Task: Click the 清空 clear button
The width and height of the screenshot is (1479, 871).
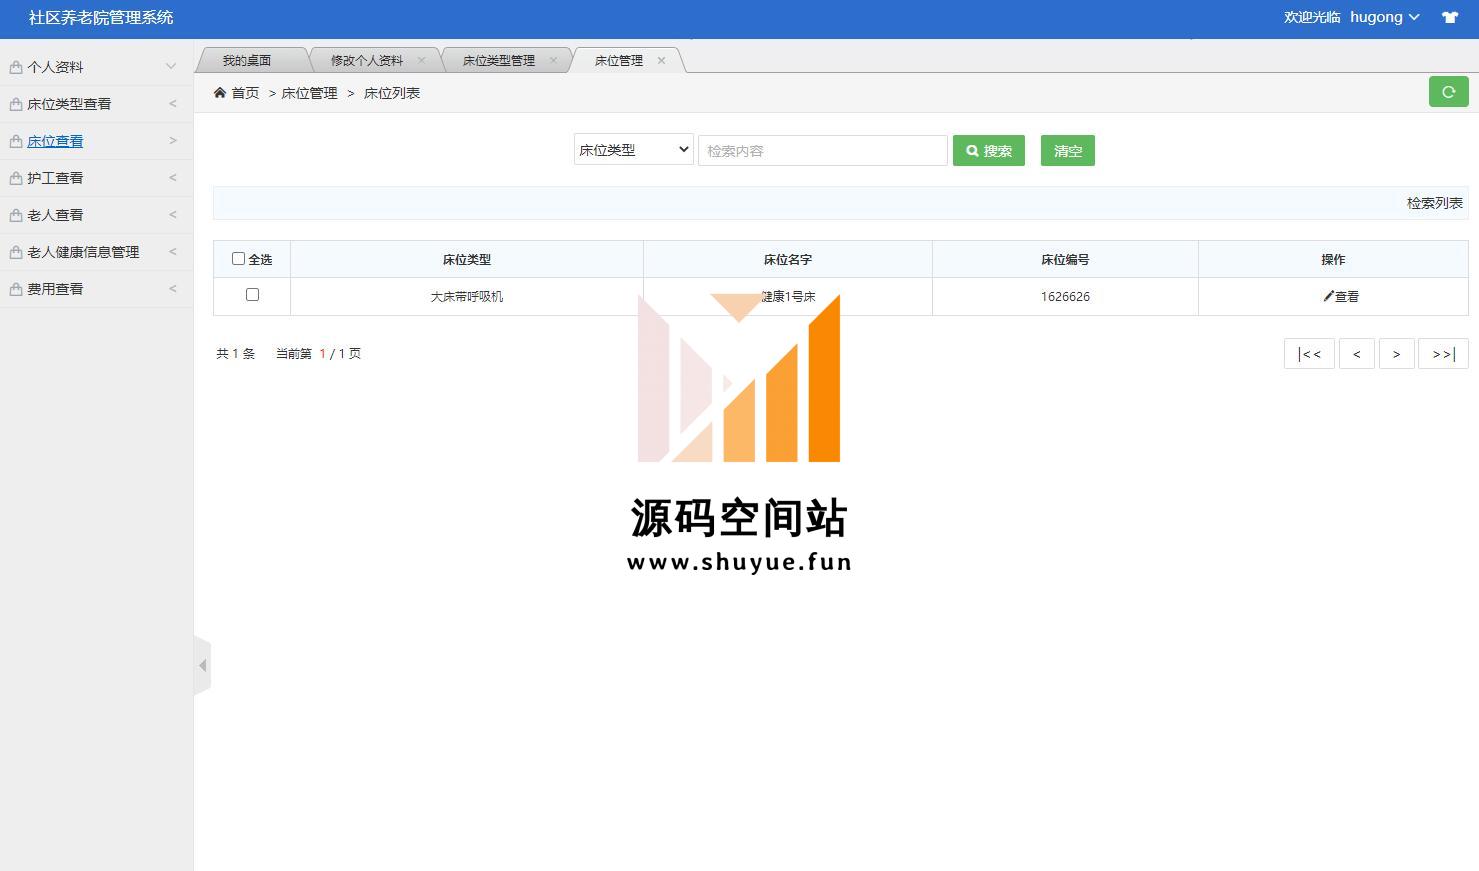Action: pyautogui.click(x=1068, y=151)
